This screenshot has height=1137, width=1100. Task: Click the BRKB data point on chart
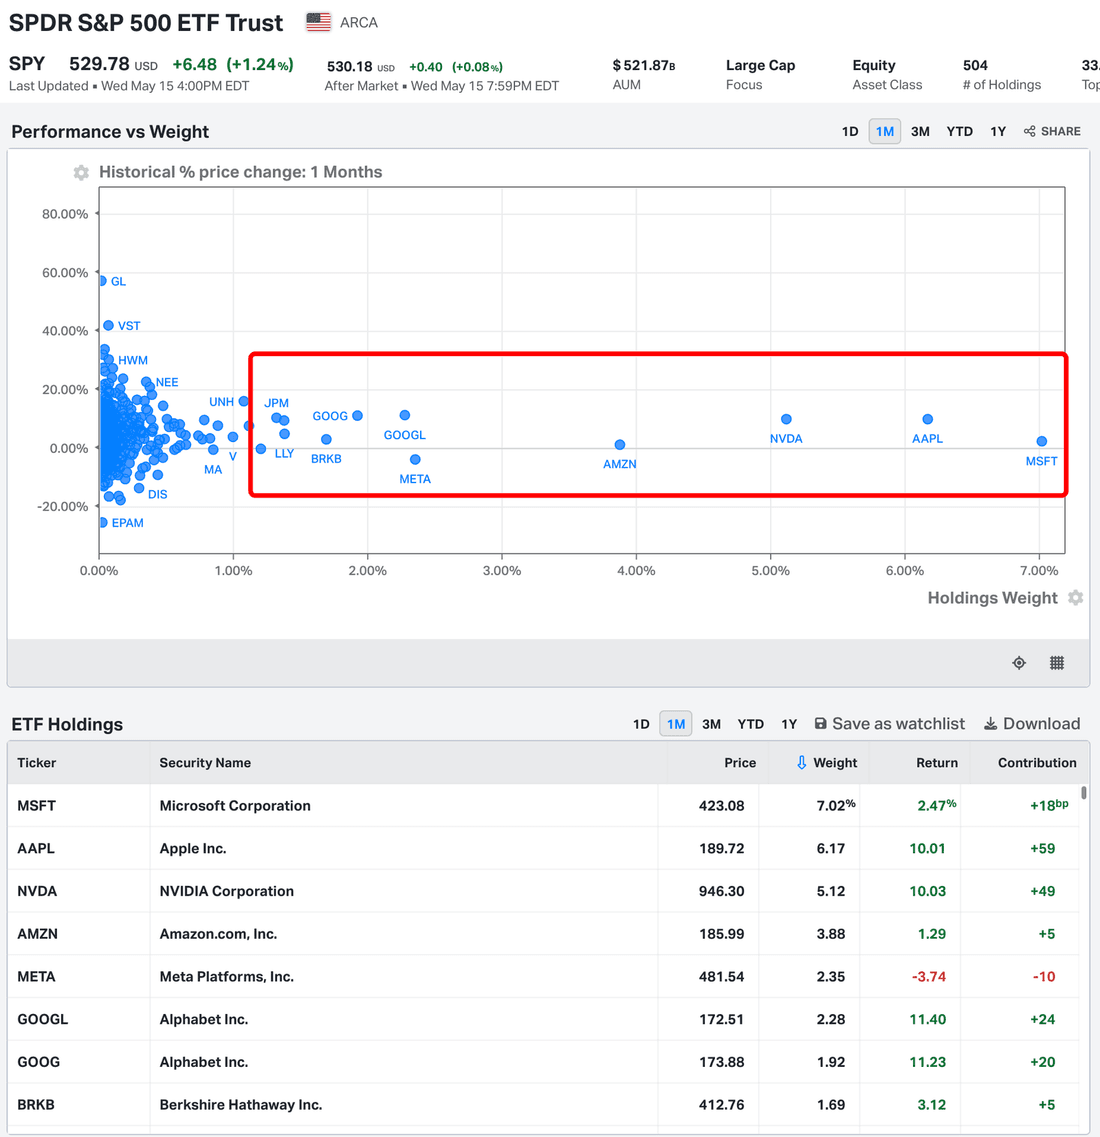[x=326, y=439]
